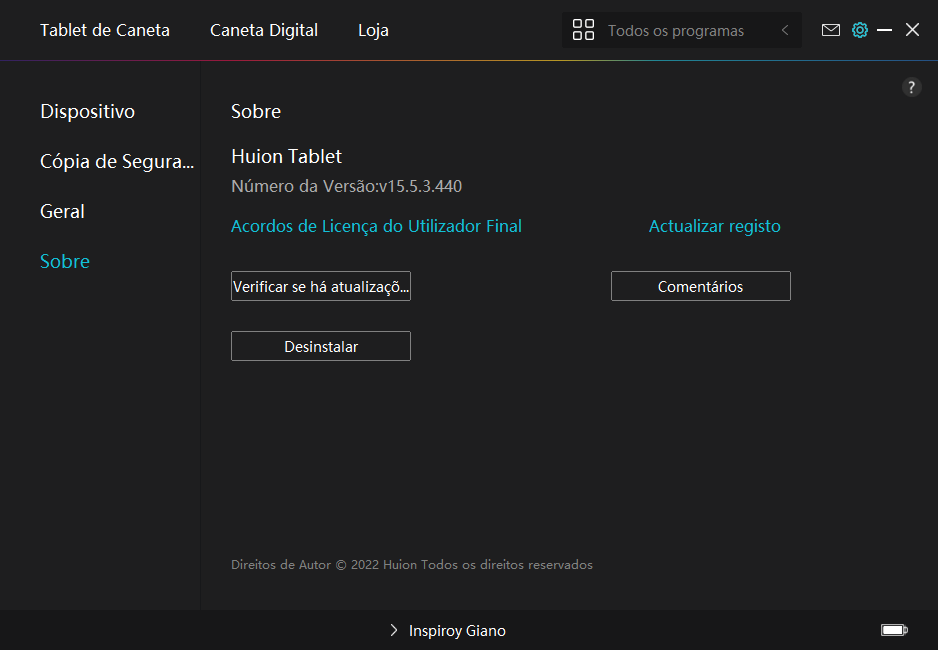
Task: Open the mail messages icon
Action: (x=830, y=30)
